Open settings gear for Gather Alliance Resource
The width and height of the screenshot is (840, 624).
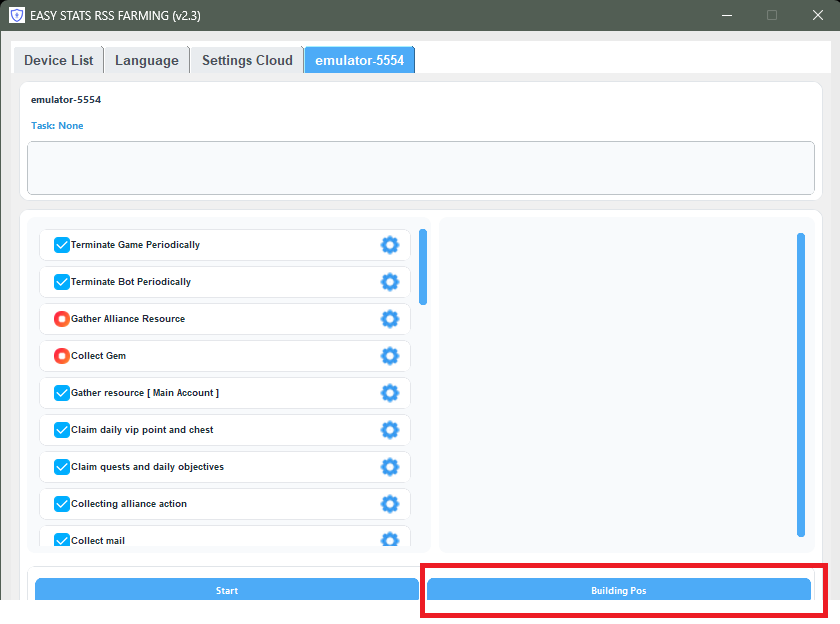coord(389,319)
